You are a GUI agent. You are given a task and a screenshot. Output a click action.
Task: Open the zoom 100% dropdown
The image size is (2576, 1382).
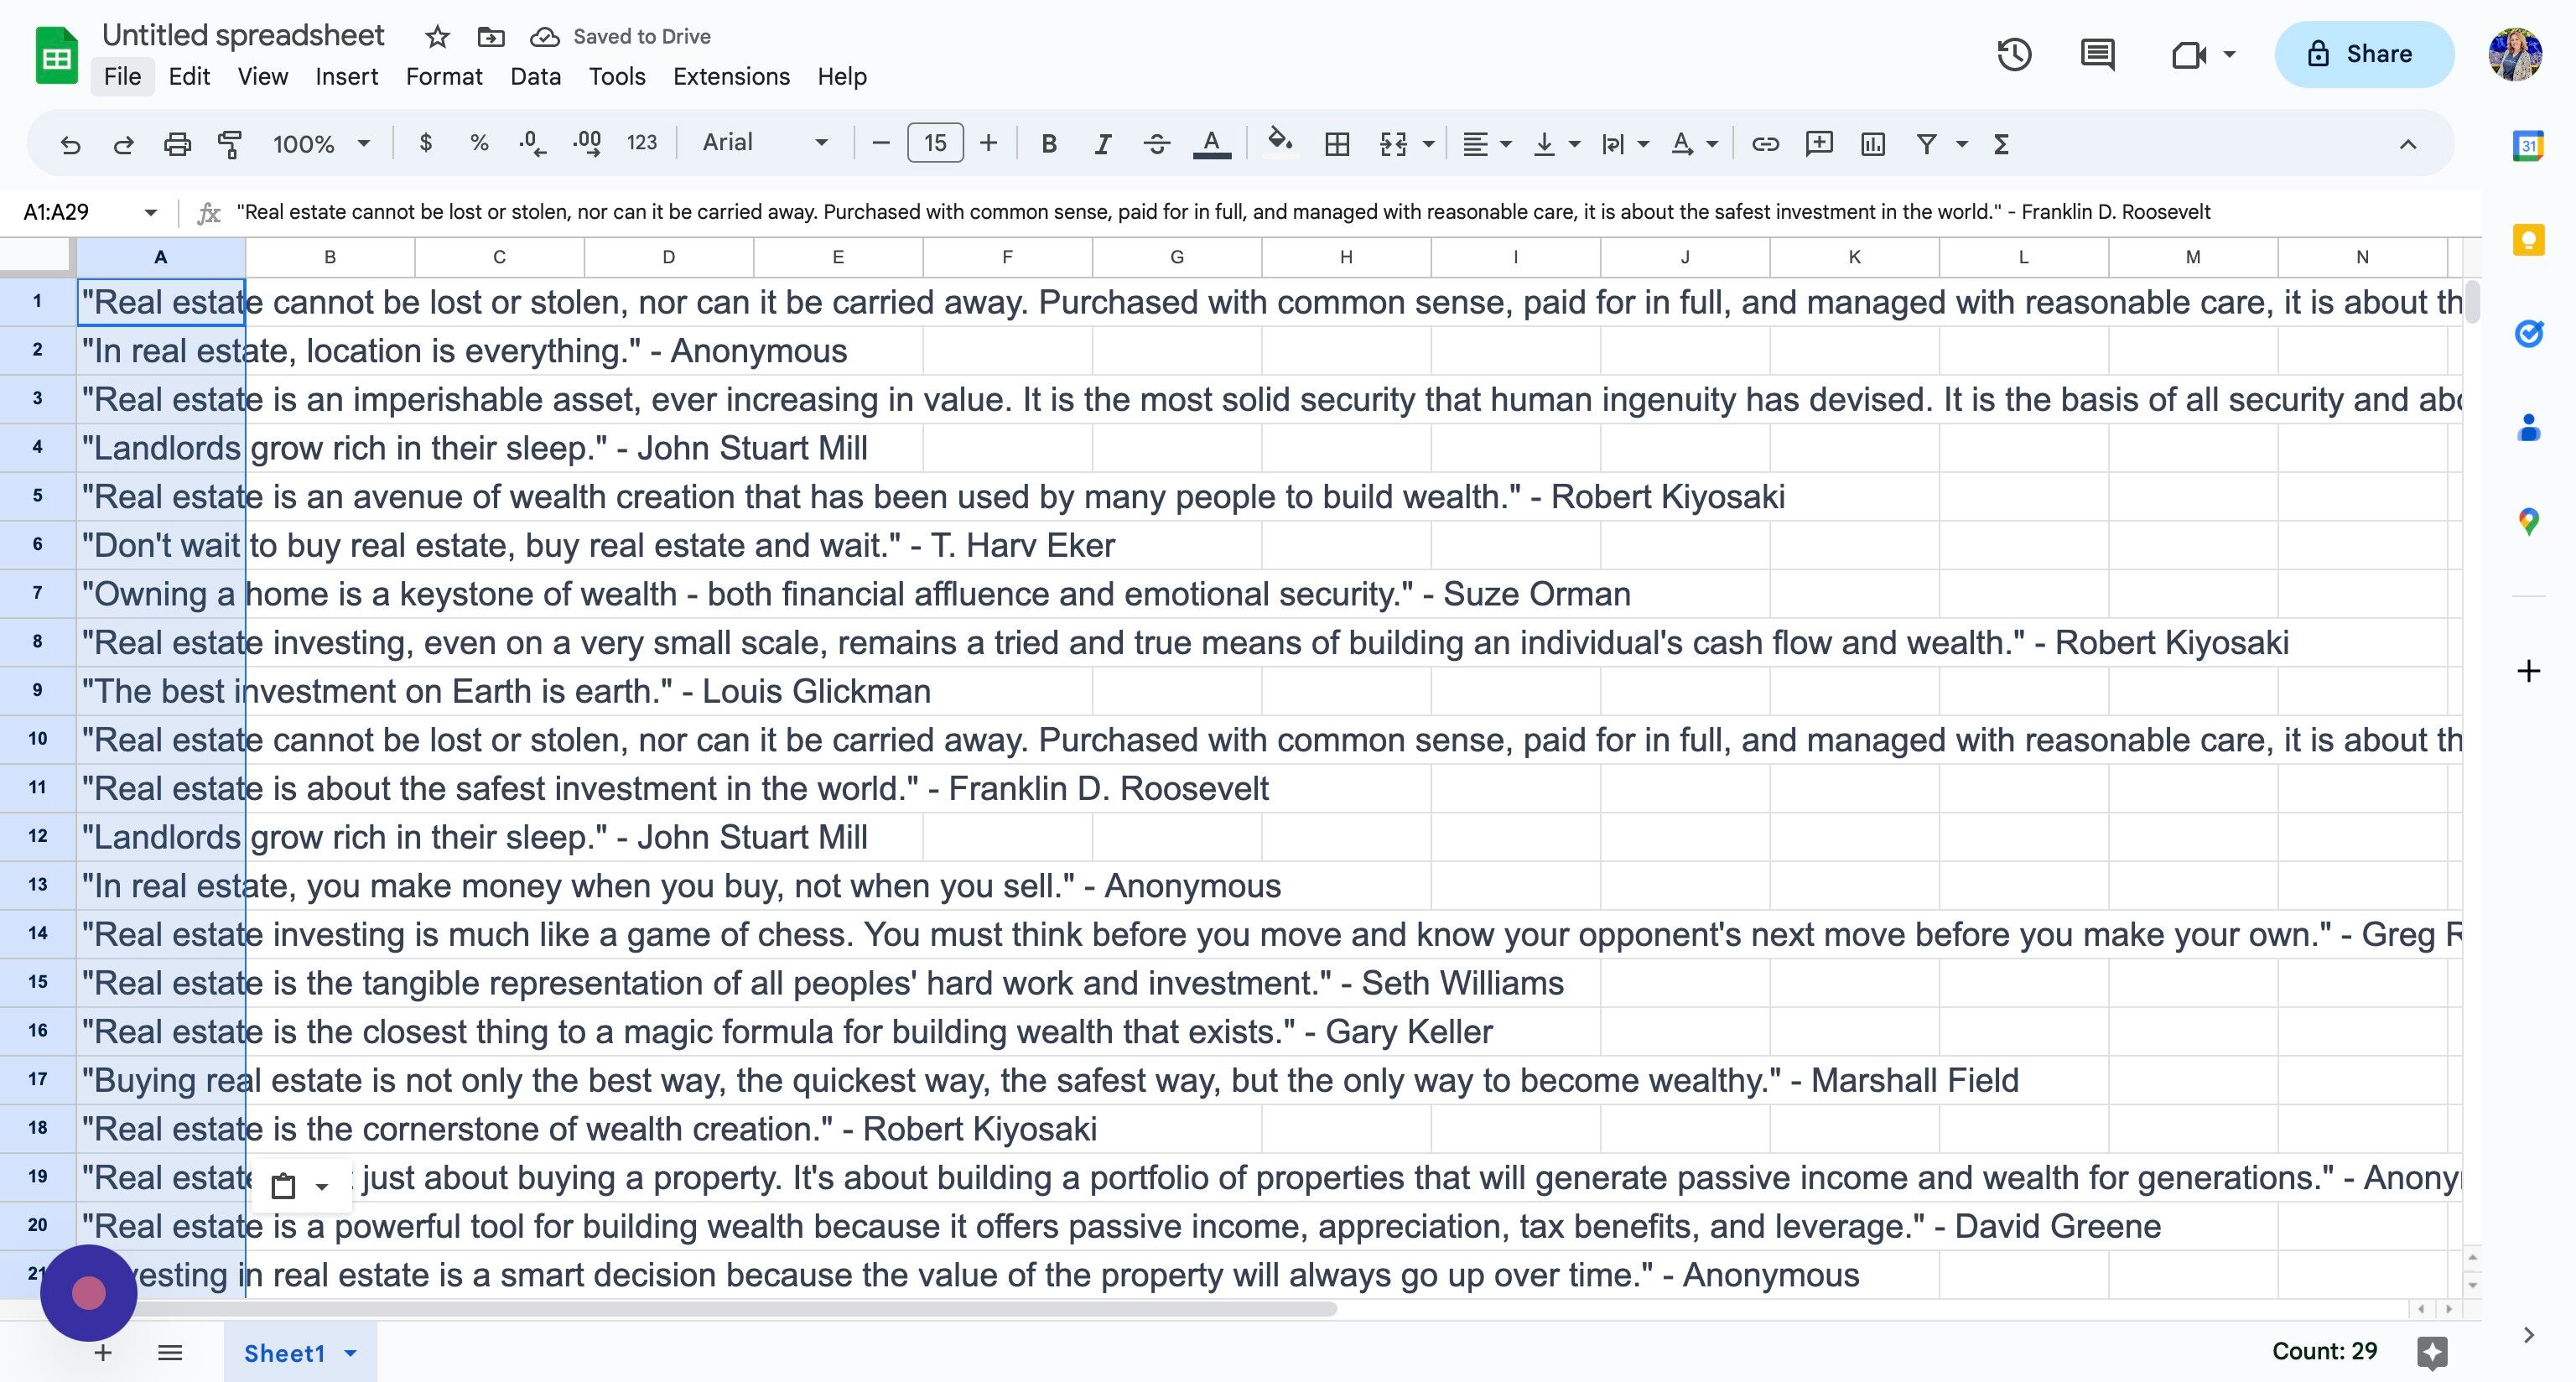click(321, 144)
